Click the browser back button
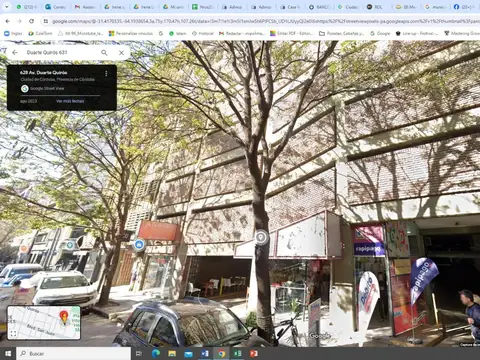480x360 pixels. (x=7, y=21)
